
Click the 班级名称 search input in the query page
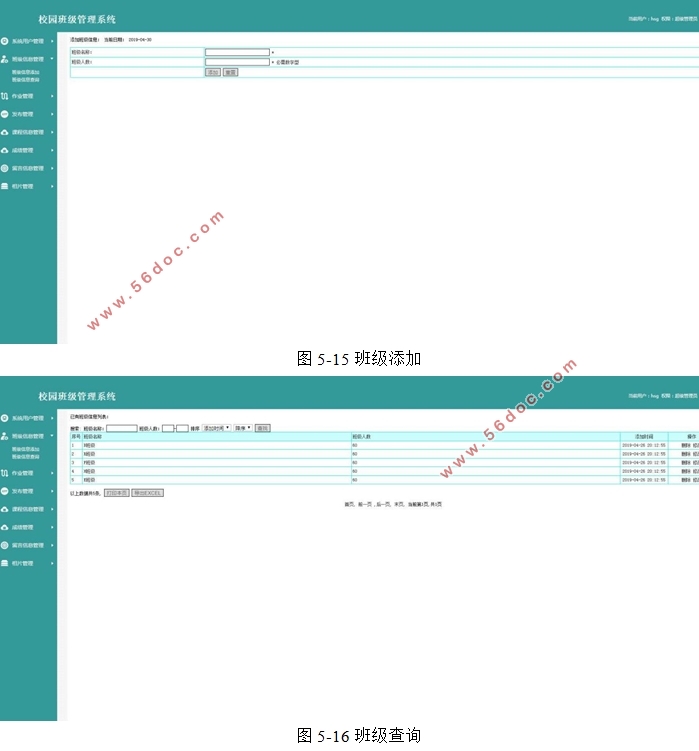pos(121,427)
